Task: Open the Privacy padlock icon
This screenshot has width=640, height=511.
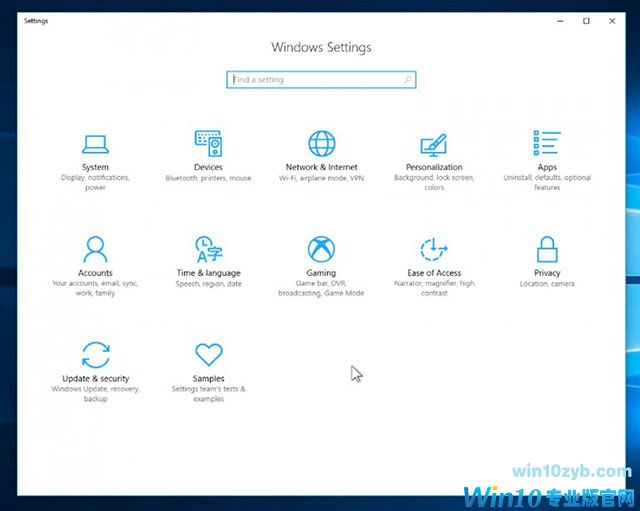Action: pyautogui.click(x=547, y=249)
